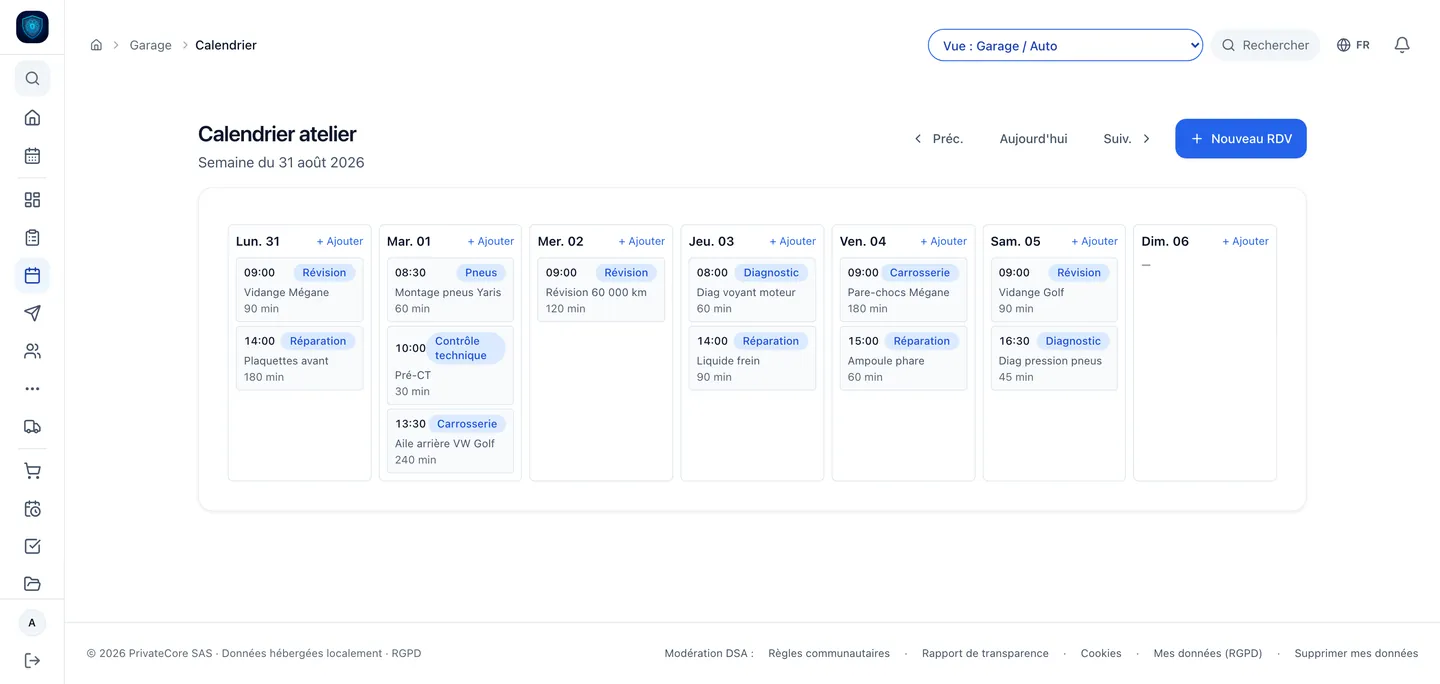Select the active calendar icon in sidebar

(32, 275)
